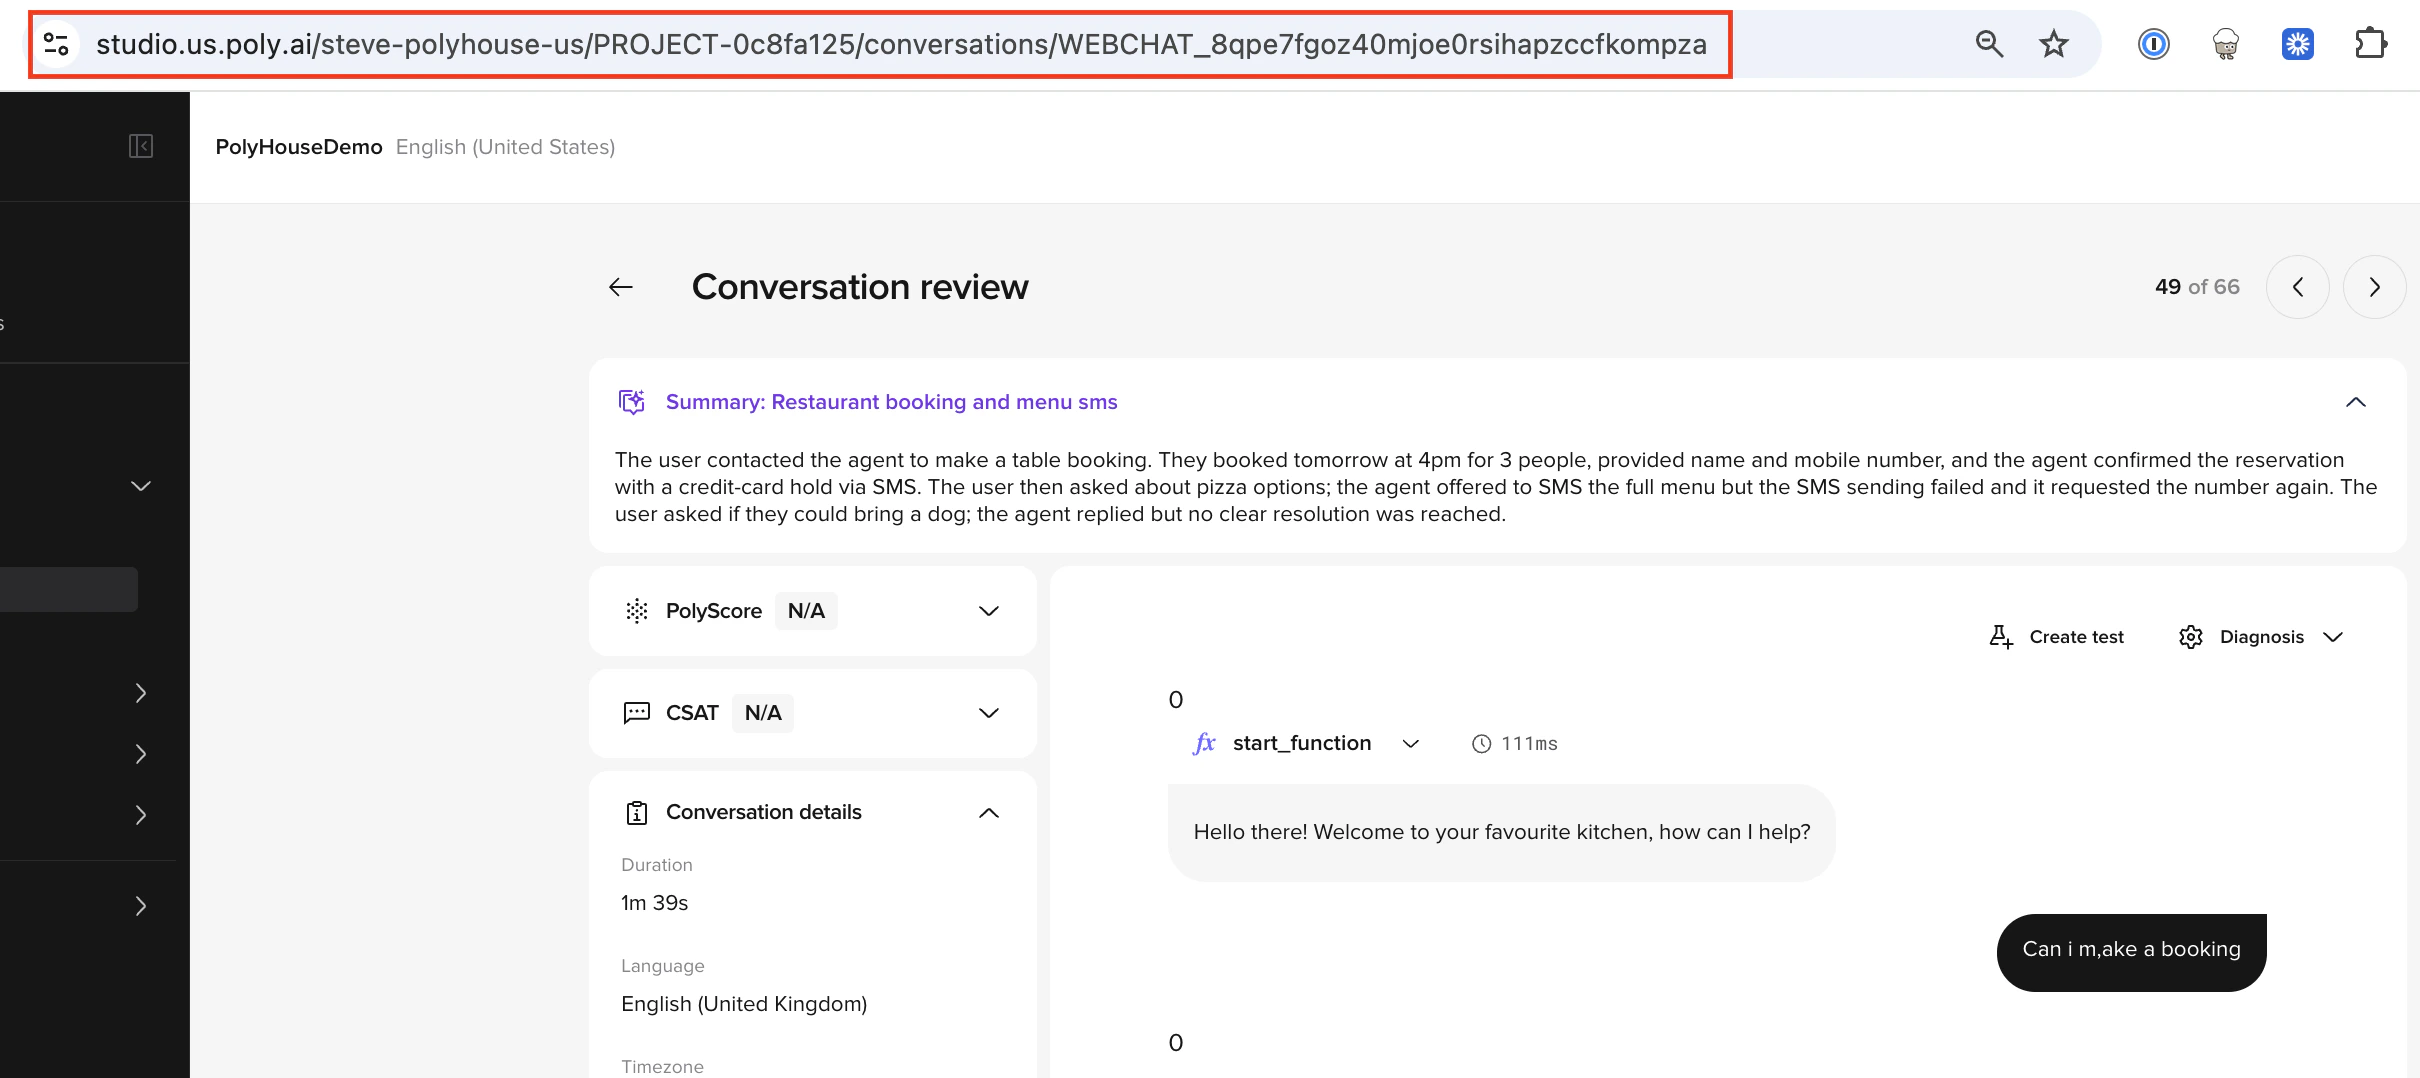Image resolution: width=2420 pixels, height=1078 pixels.
Task: Click the PolyScore N/A badge
Action: pos(806,611)
